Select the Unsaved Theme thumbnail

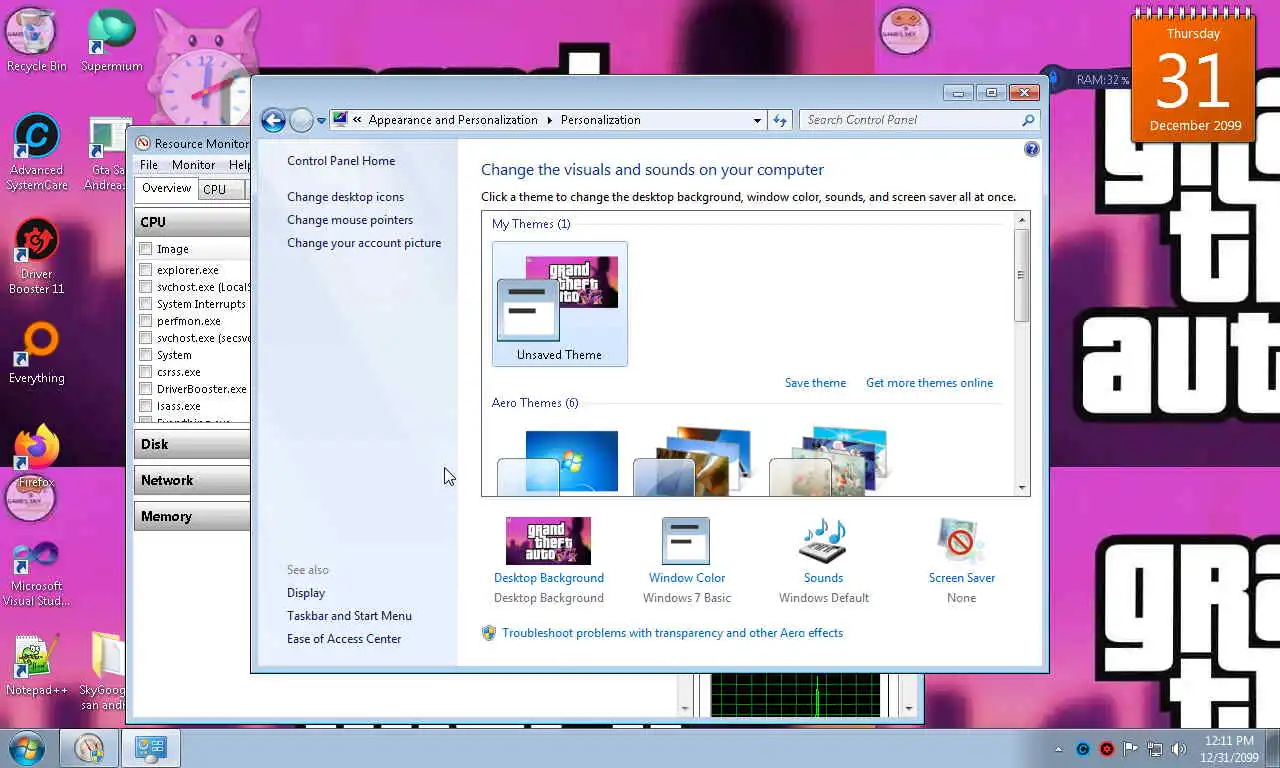pos(560,304)
